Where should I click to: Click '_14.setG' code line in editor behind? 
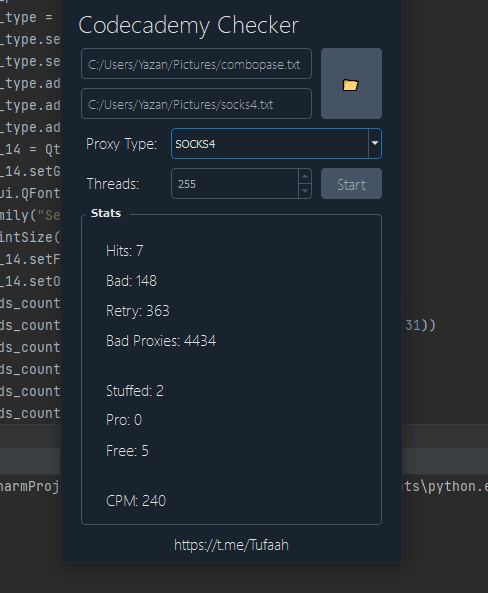click(30, 171)
